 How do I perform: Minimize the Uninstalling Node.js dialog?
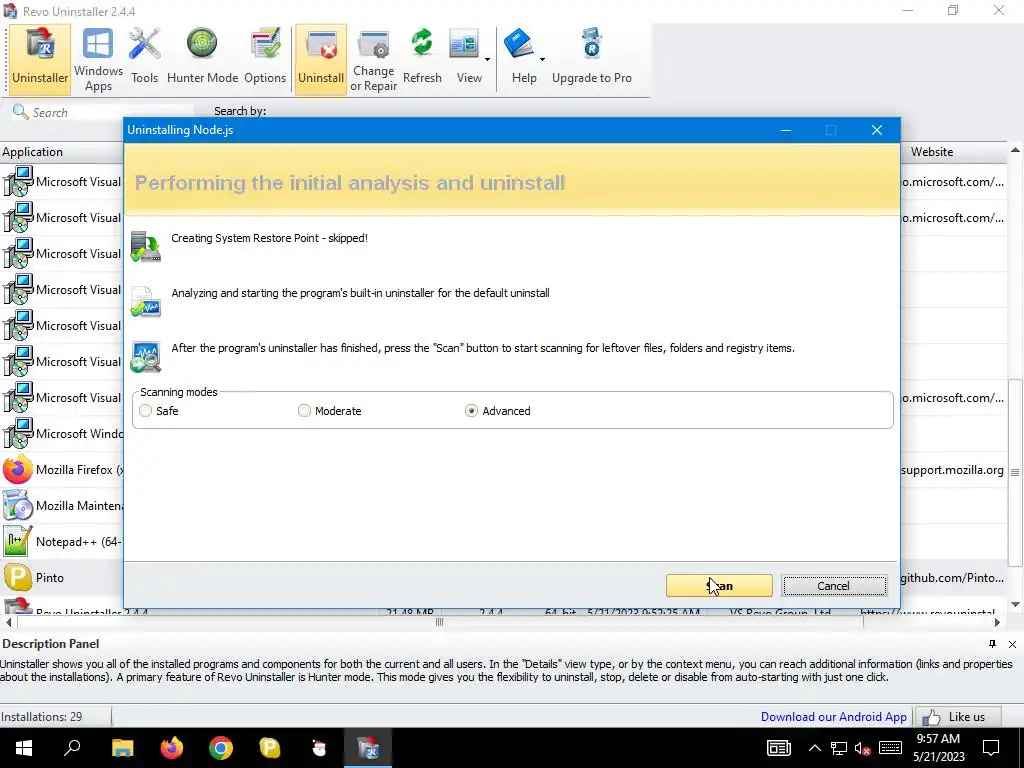click(786, 130)
